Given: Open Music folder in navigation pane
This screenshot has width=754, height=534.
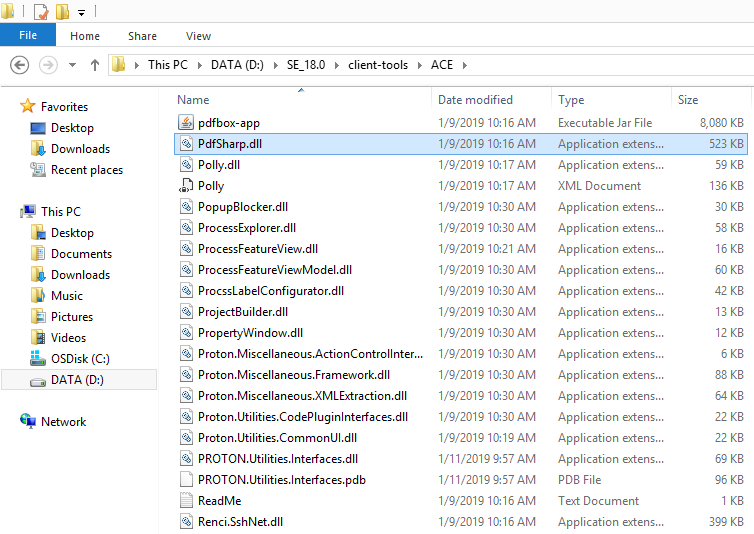Looking at the screenshot, I should coord(67,296).
